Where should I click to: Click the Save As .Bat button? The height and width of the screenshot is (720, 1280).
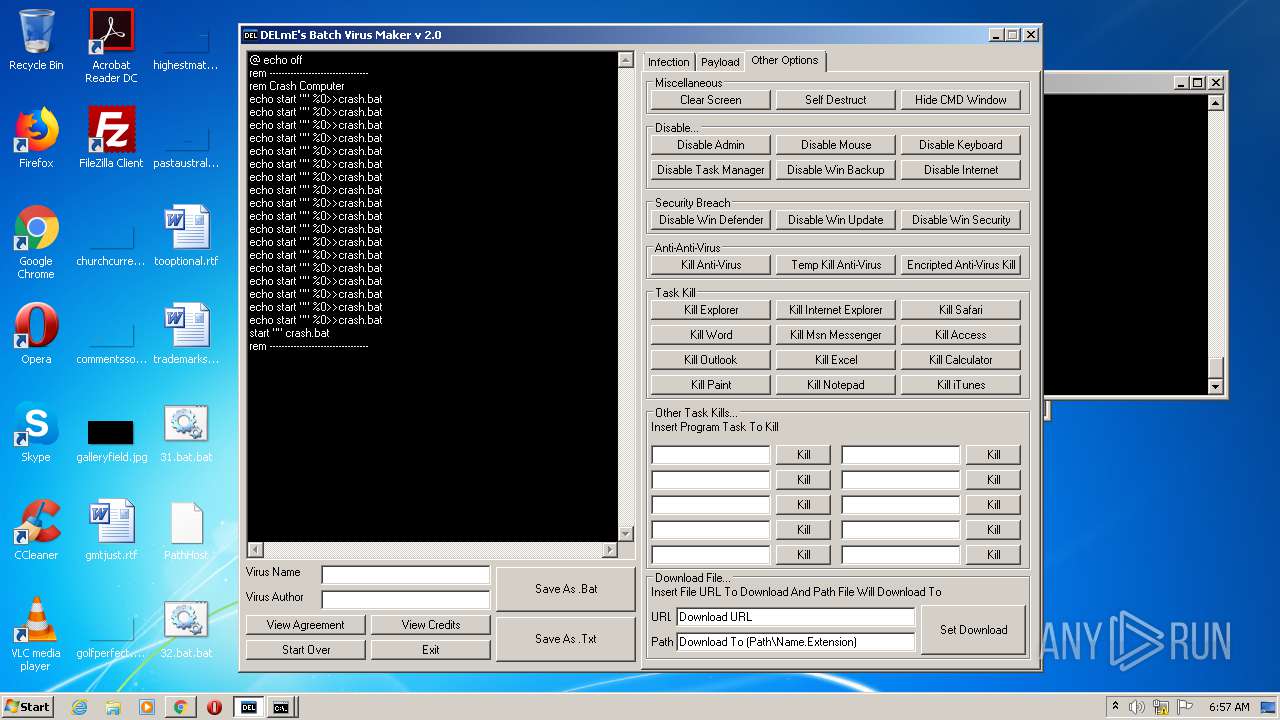[566, 589]
